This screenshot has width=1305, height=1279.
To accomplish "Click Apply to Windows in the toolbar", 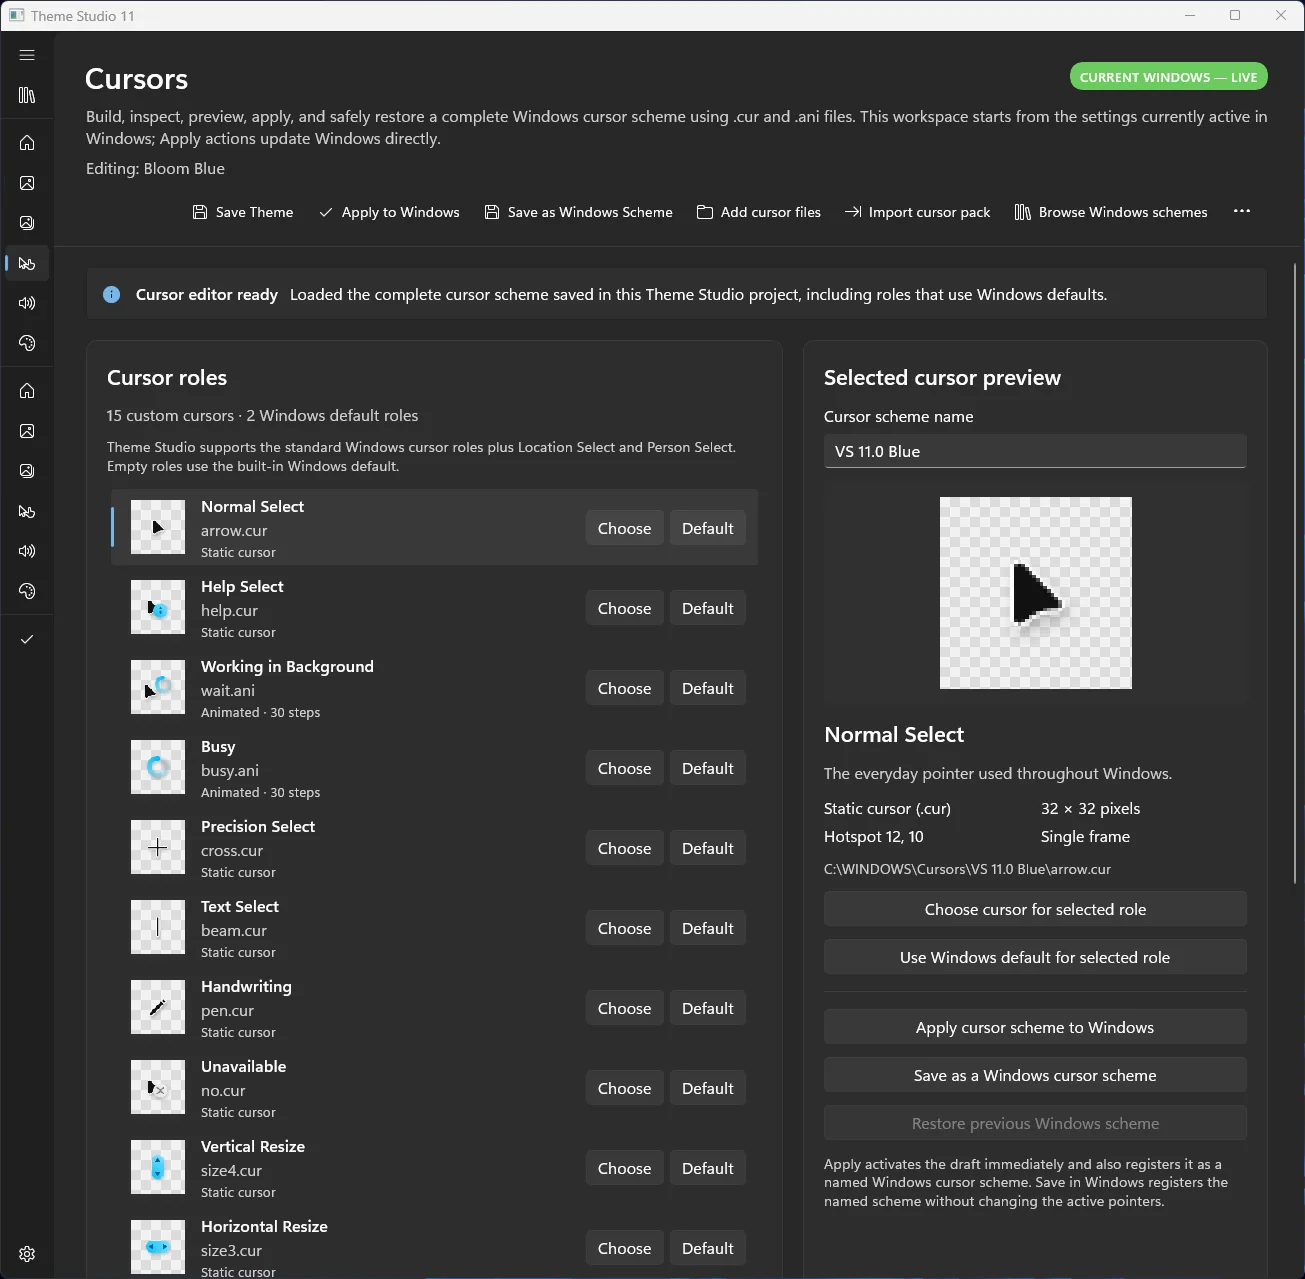I will 389,212.
